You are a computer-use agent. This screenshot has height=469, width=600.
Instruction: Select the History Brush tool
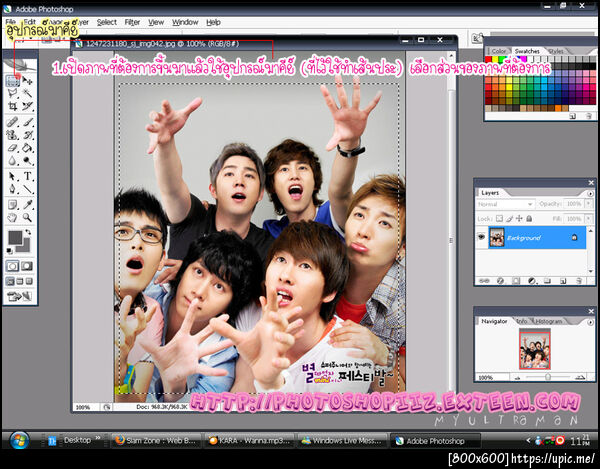[27, 135]
